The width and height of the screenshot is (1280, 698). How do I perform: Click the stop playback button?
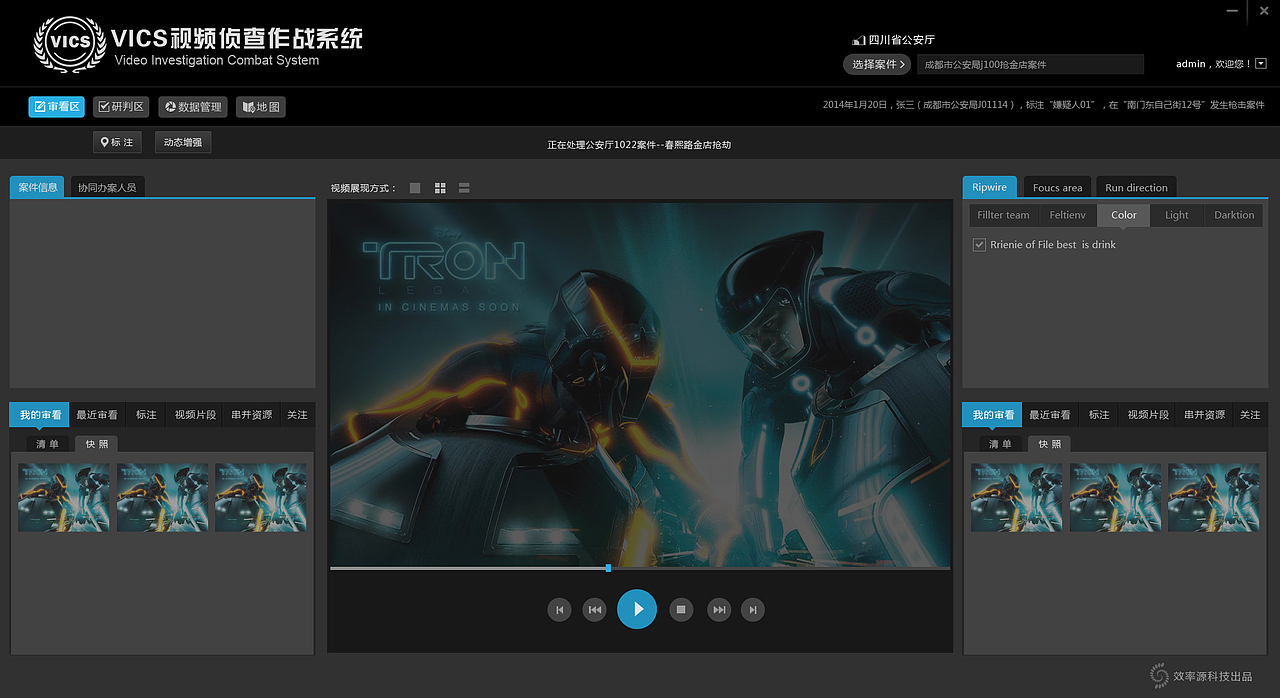681,609
